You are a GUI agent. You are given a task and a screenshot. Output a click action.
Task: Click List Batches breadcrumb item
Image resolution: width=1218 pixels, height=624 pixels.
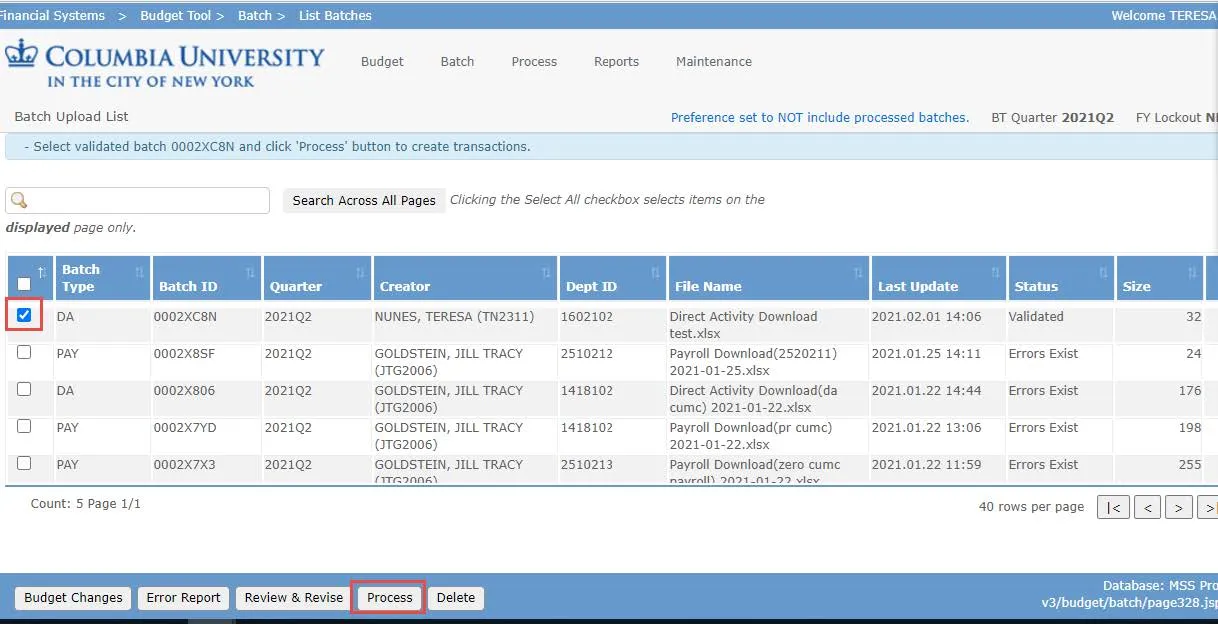[x=335, y=15]
